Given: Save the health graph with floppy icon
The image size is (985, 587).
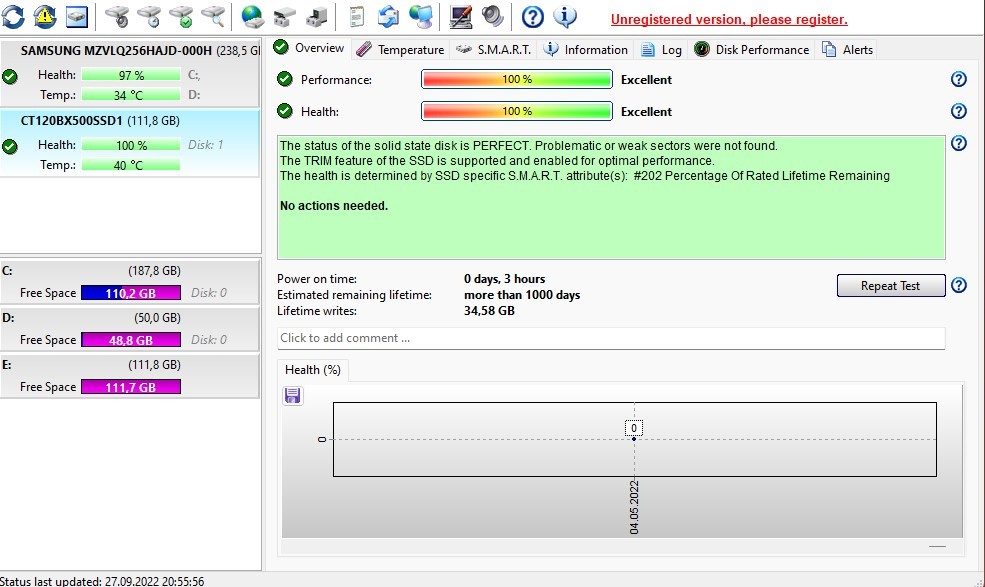Looking at the screenshot, I should [x=293, y=395].
